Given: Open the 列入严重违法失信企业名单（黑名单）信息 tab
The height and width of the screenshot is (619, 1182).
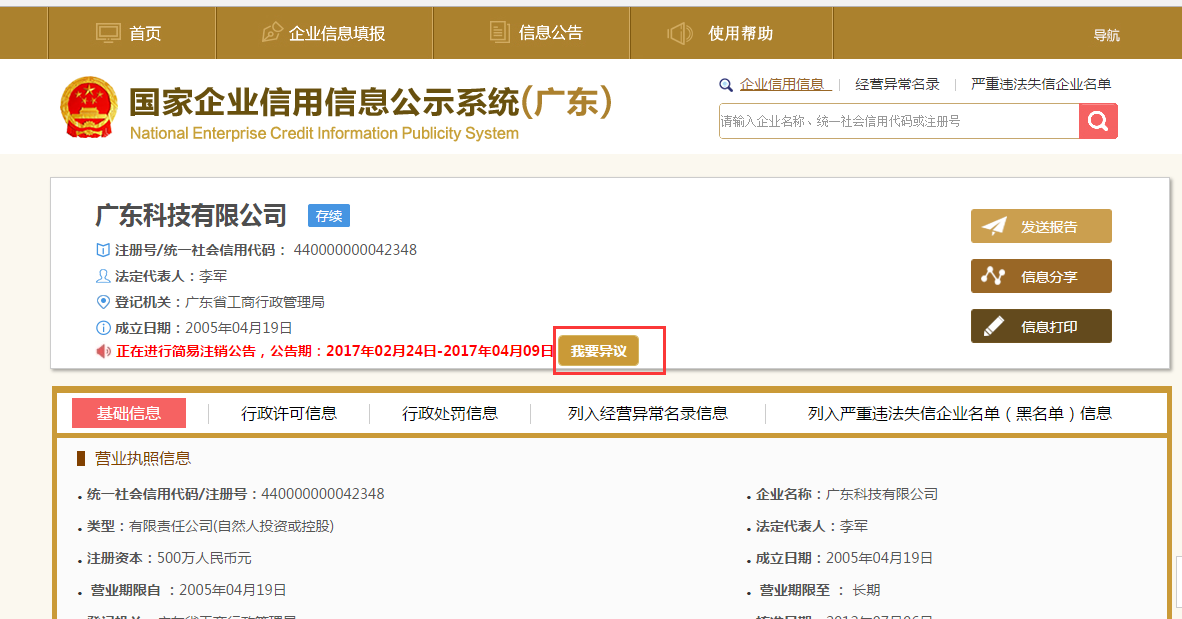Looking at the screenshot, I should [959, 413].
